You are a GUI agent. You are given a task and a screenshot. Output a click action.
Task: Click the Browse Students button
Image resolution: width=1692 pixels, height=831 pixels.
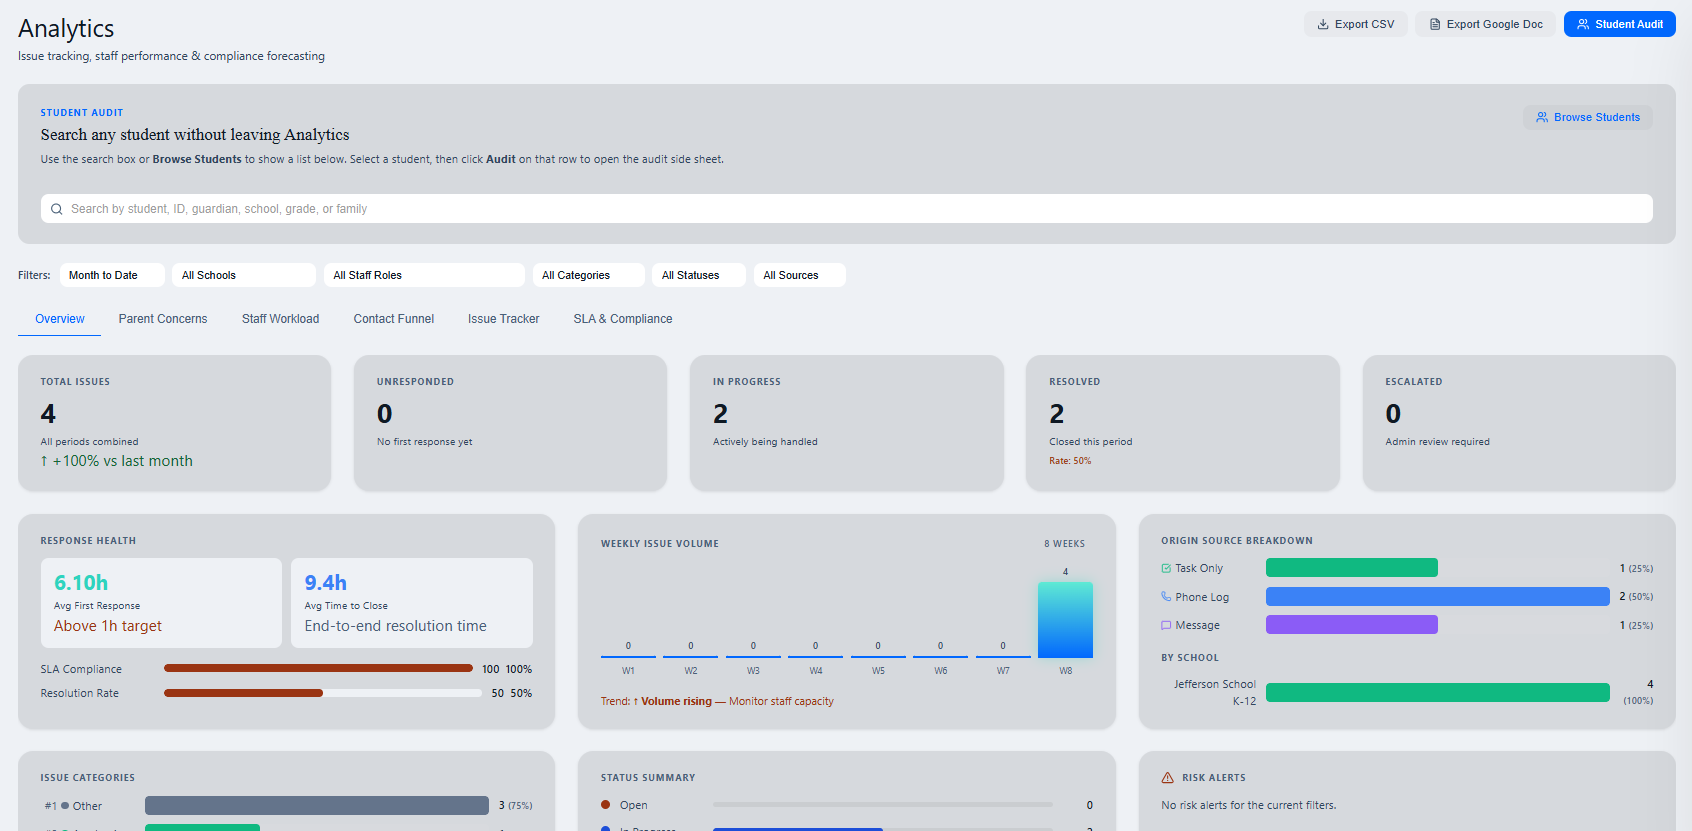[x=1588, y=117]
